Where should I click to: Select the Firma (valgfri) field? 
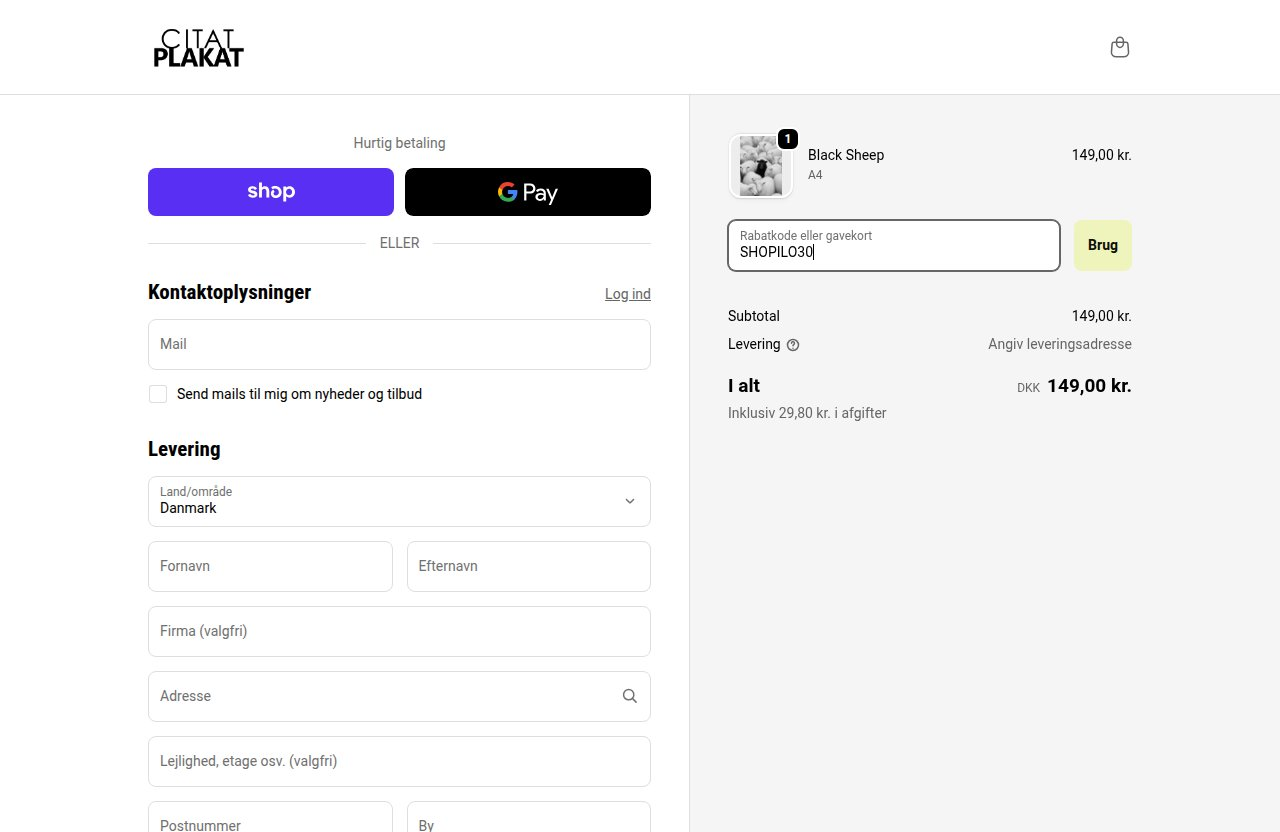(399, 631)
